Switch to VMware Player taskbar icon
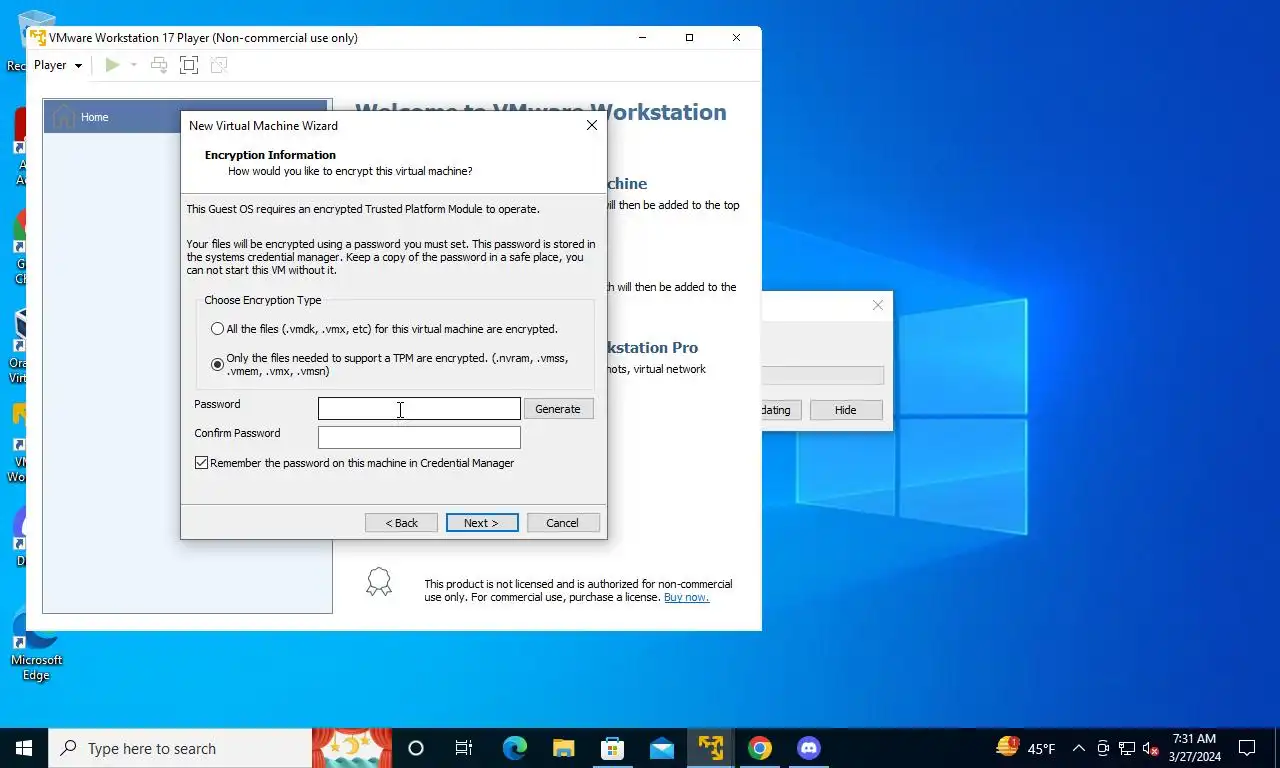 (711, 748)
